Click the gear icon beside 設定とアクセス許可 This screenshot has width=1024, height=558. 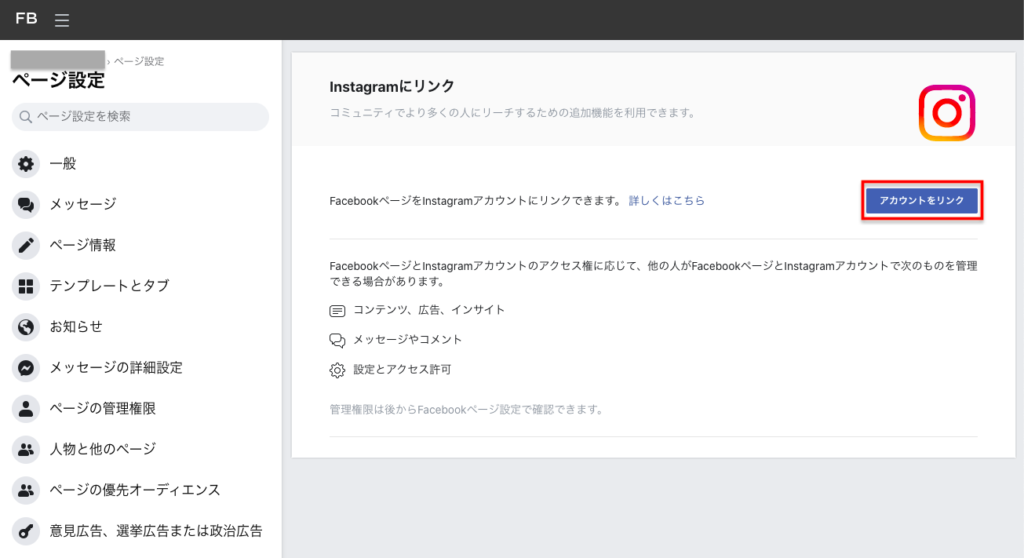pyautogui.click(x=337, y=370)
